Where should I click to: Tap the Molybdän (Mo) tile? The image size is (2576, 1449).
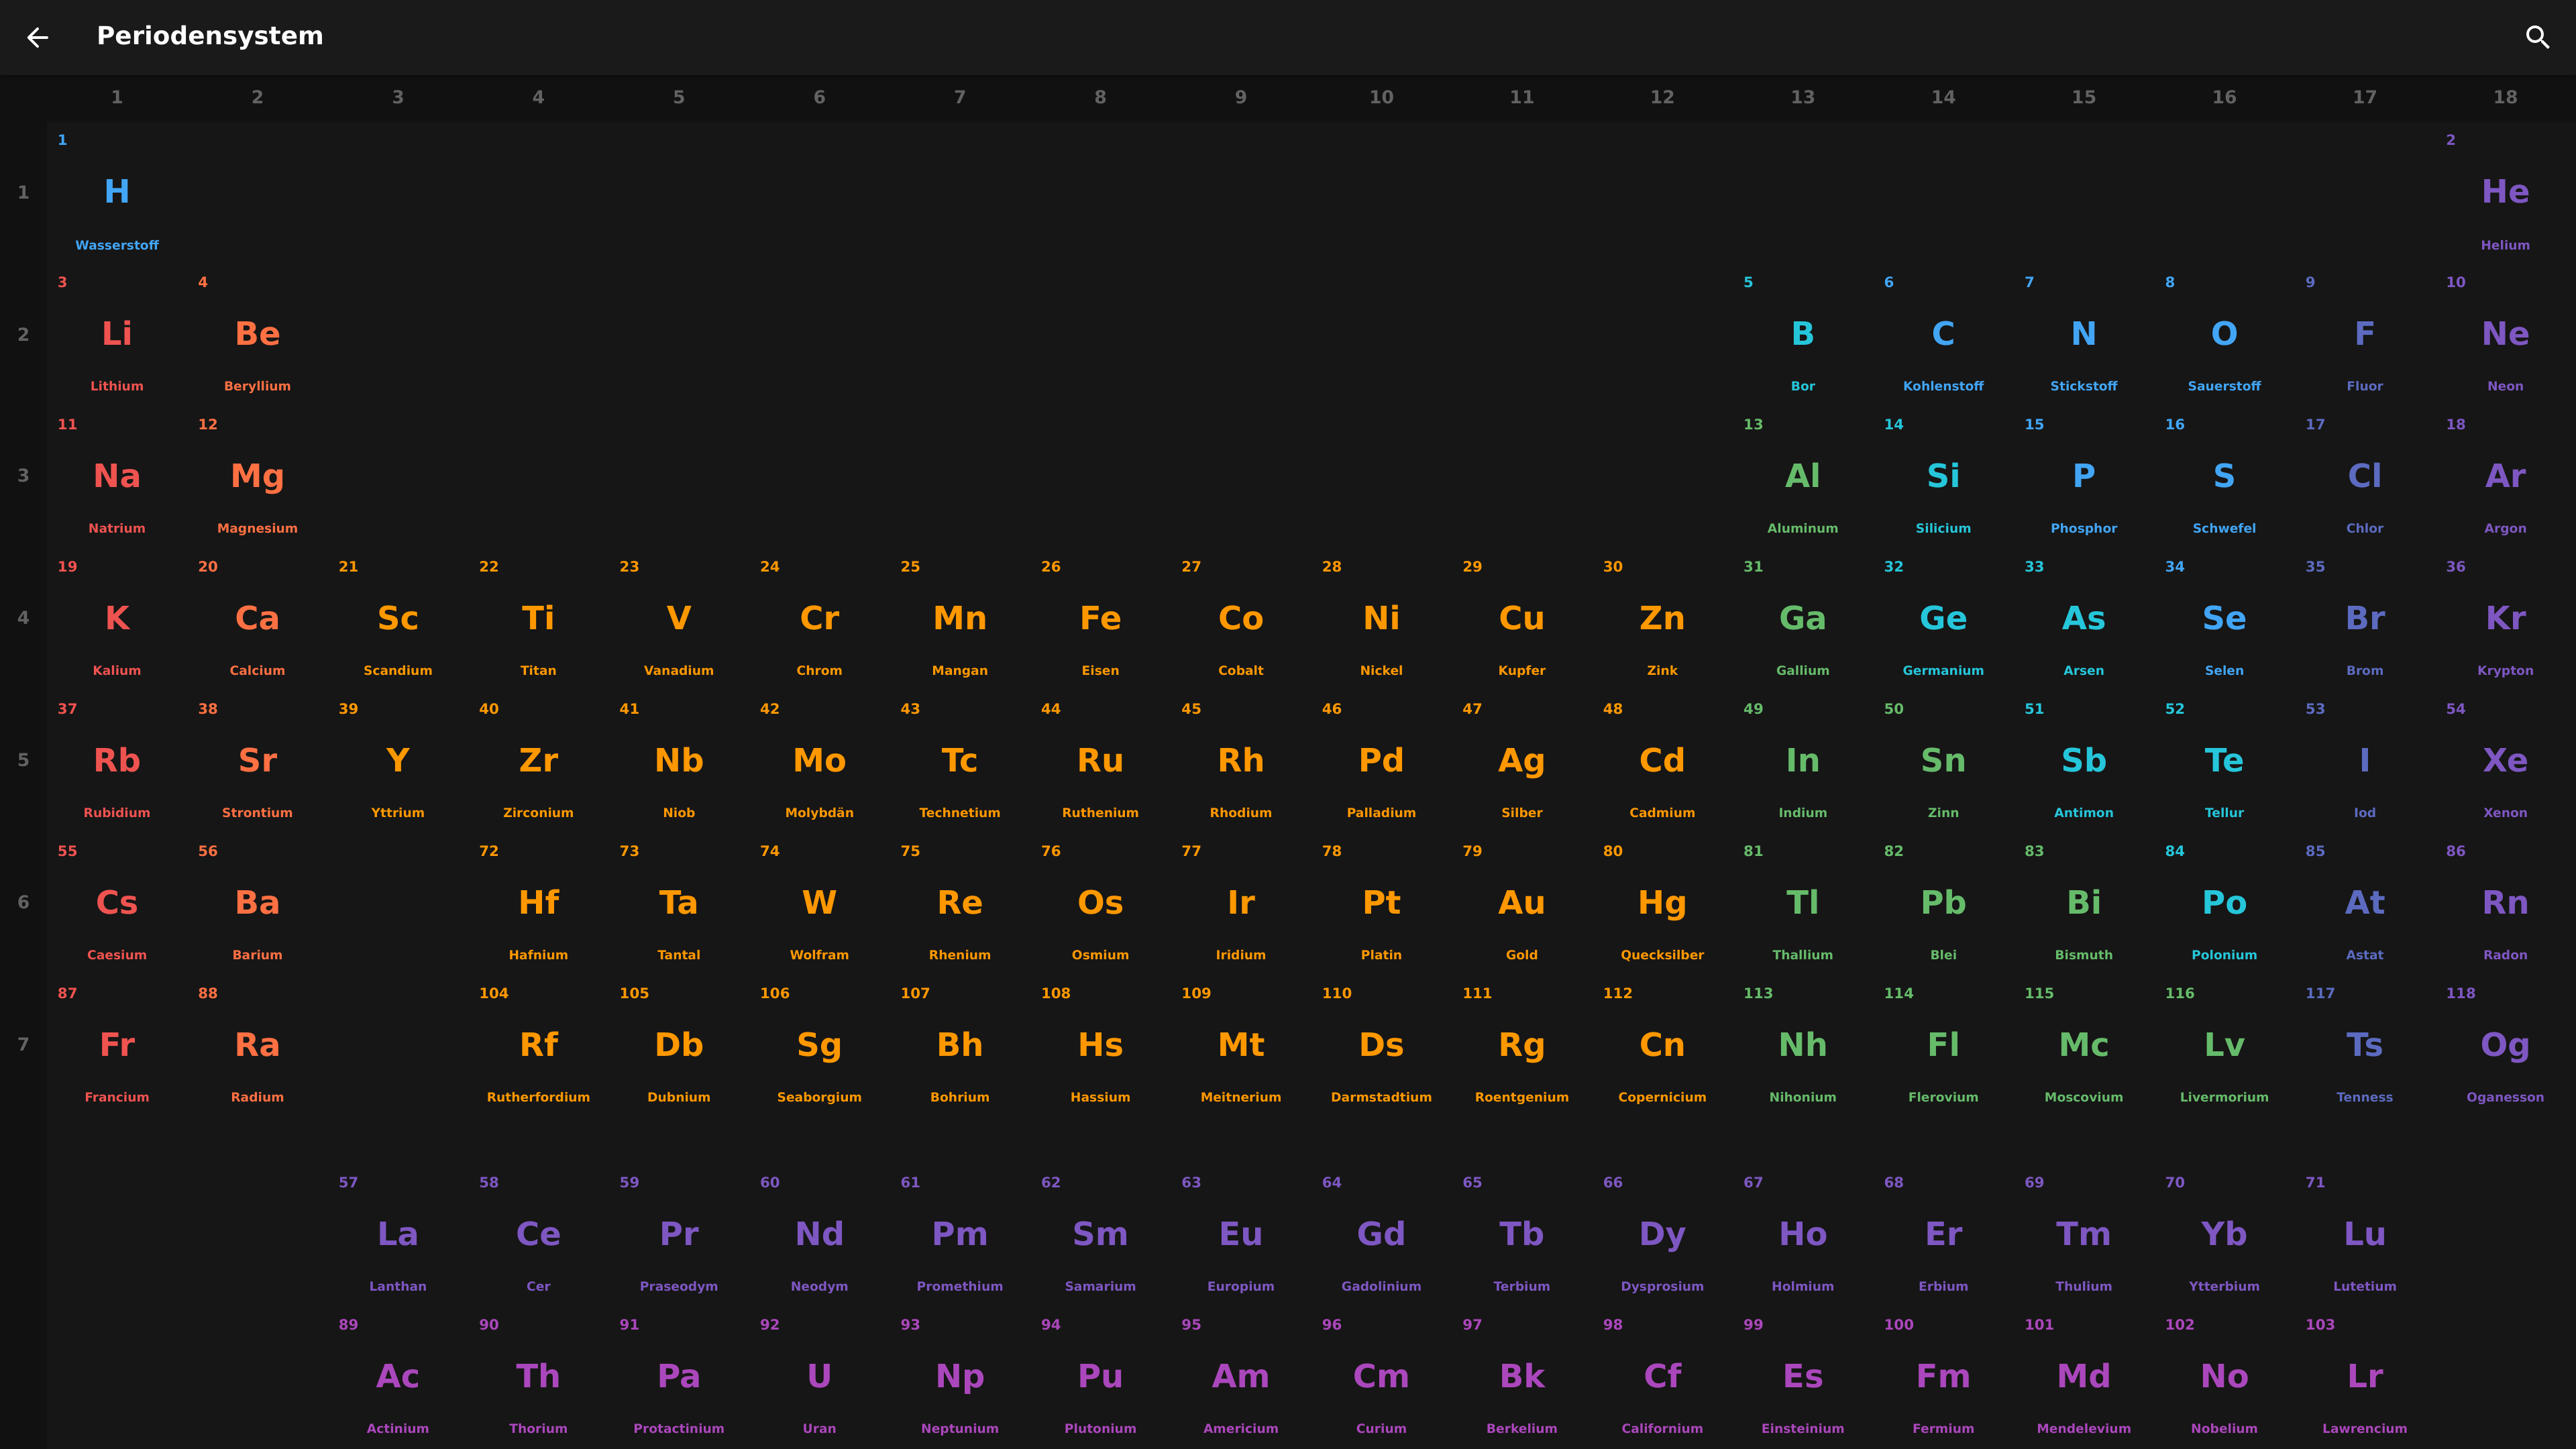[x=819, y=761]
